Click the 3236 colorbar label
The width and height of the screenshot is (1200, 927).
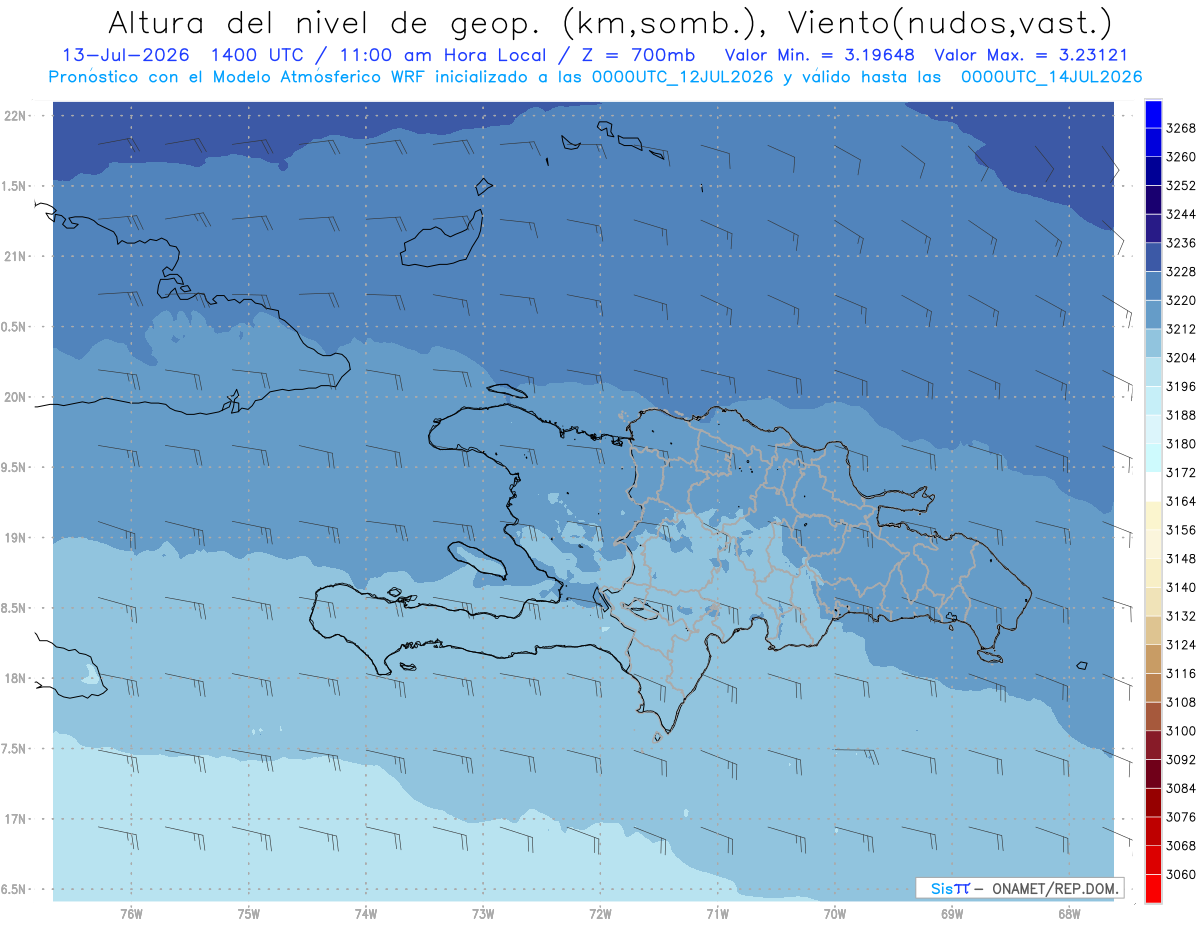1181,243
